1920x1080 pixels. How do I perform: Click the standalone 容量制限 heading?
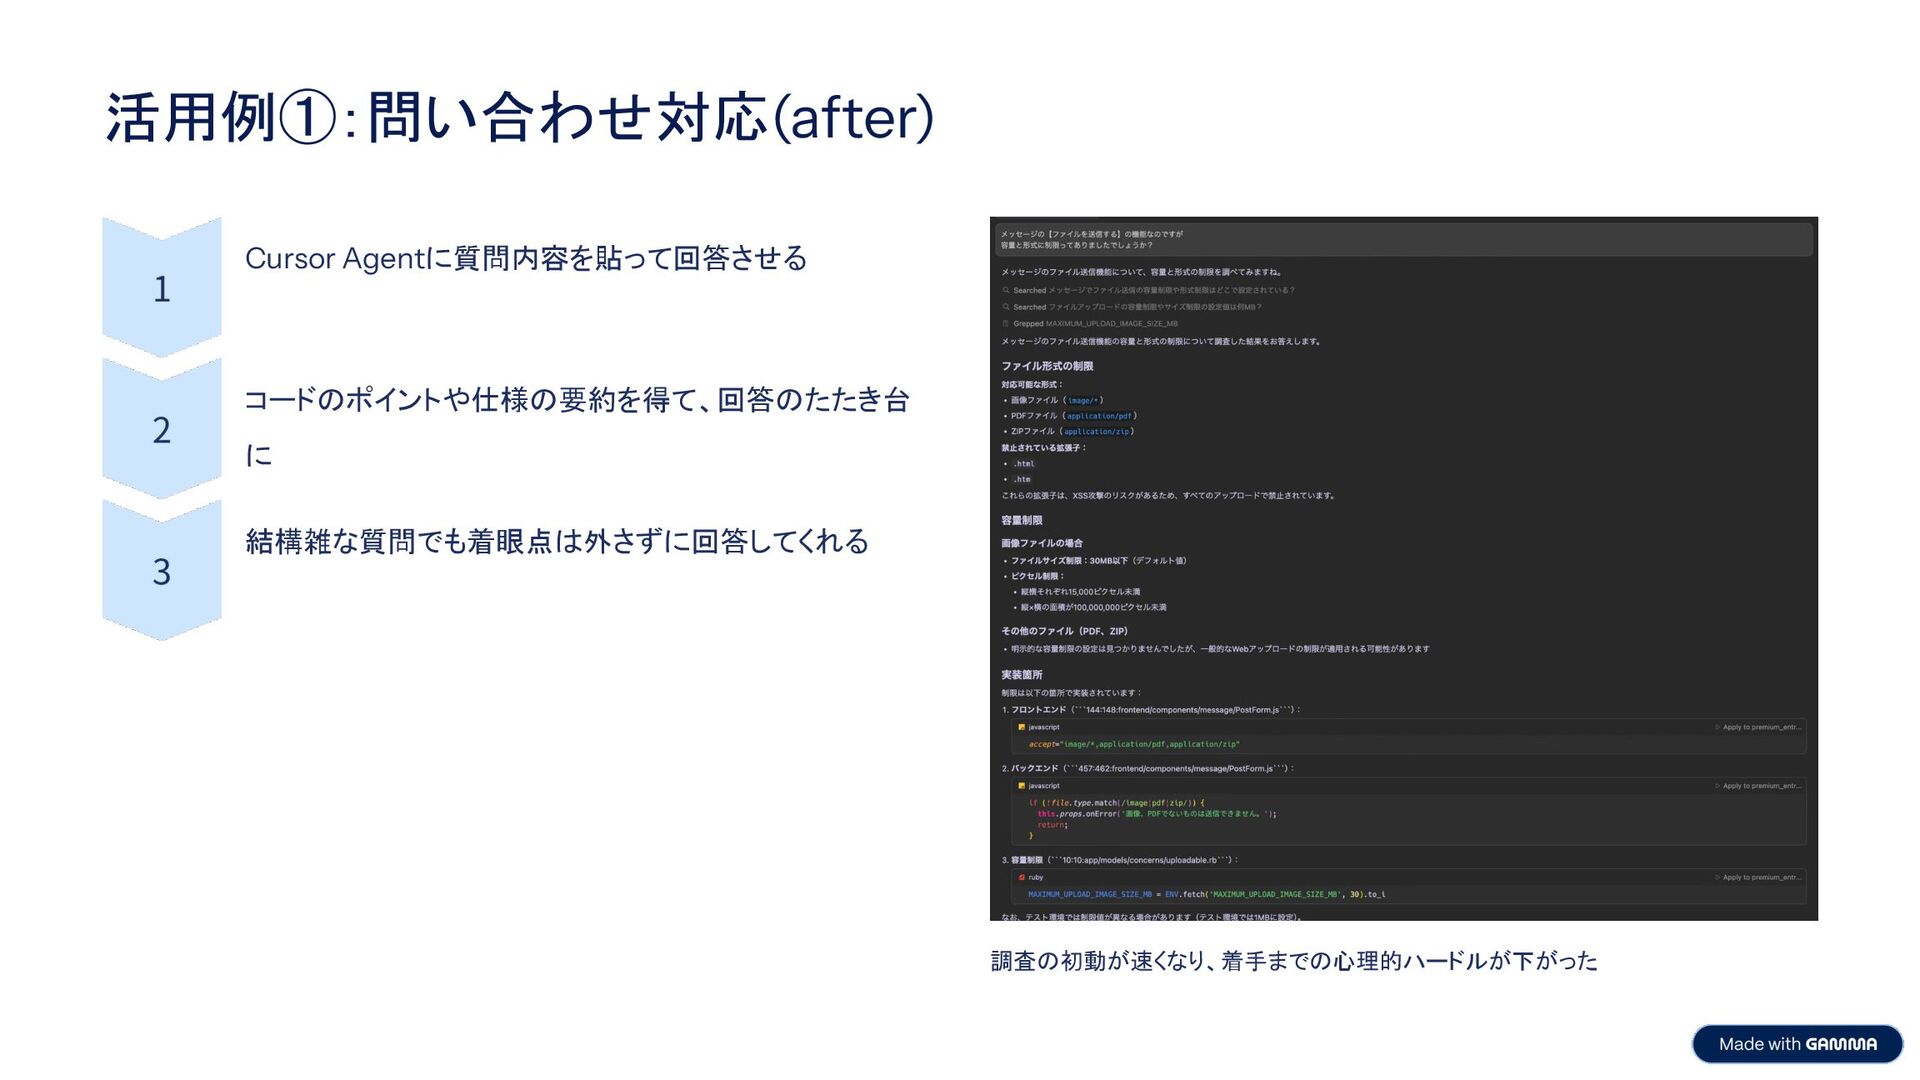coord(1022,521)
